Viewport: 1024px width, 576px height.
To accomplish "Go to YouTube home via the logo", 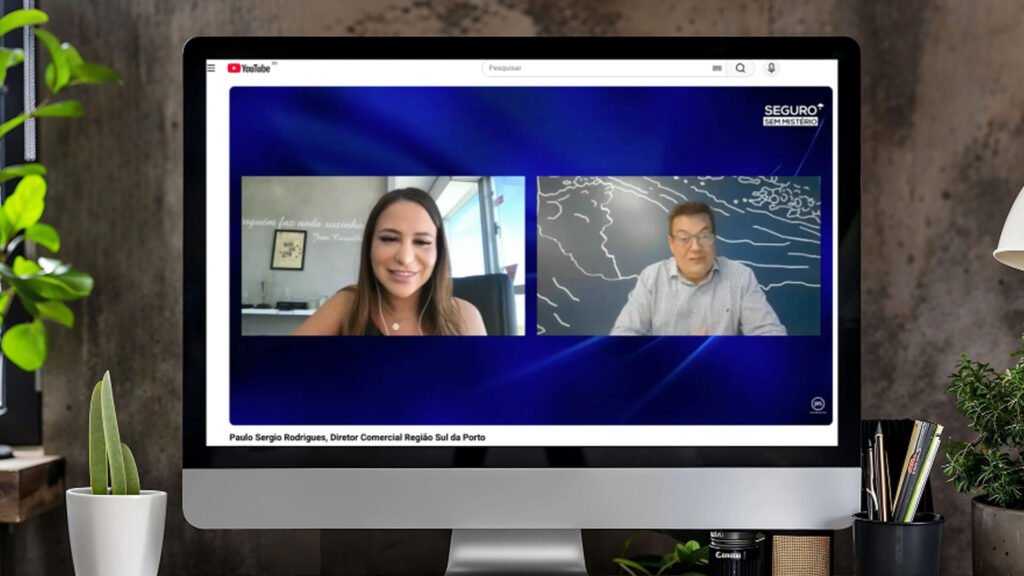I will [249, 68].
